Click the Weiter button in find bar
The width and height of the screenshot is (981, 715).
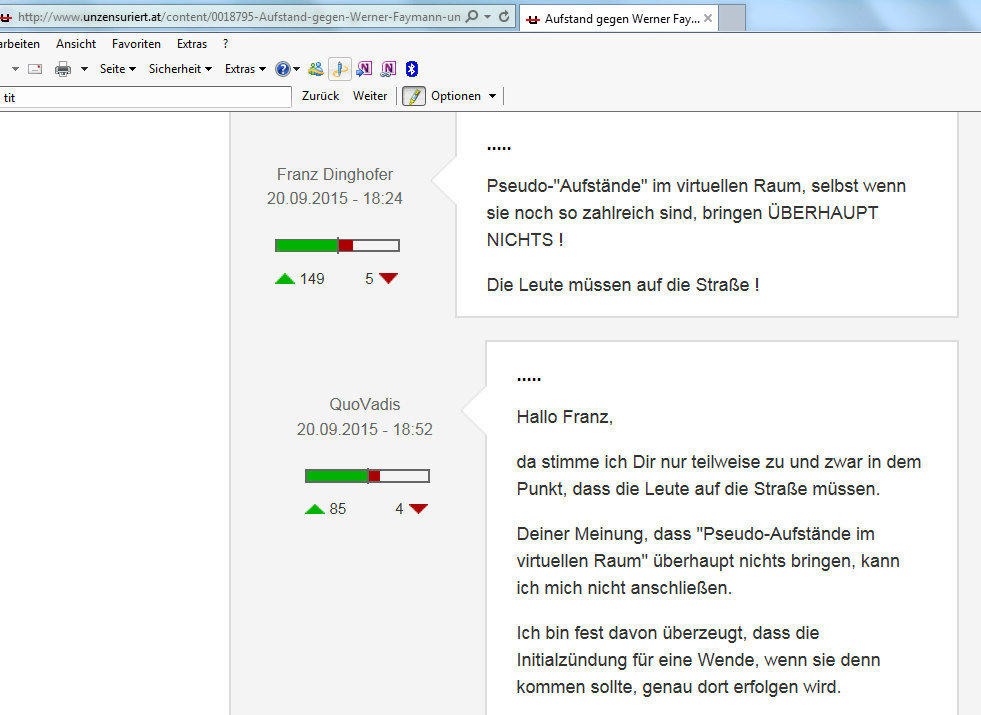tap(370, 96)
